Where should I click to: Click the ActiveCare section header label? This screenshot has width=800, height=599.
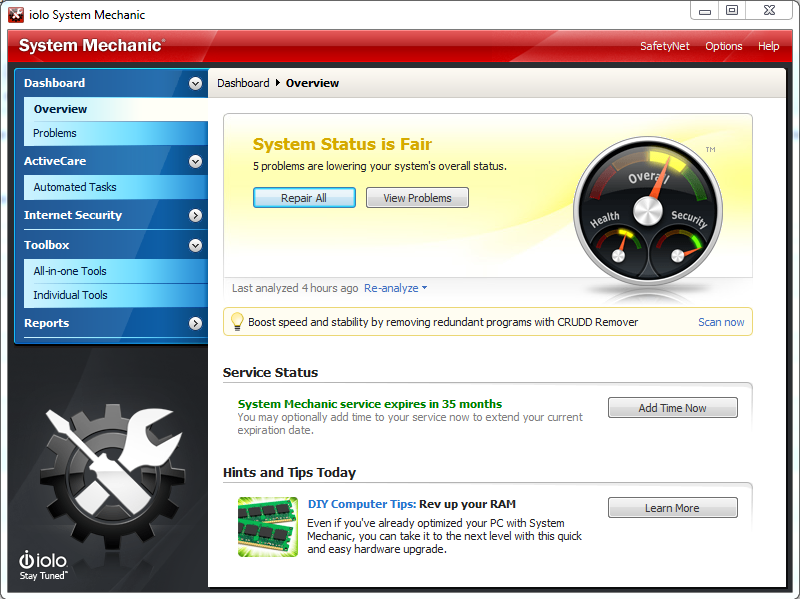pos(55,161)
